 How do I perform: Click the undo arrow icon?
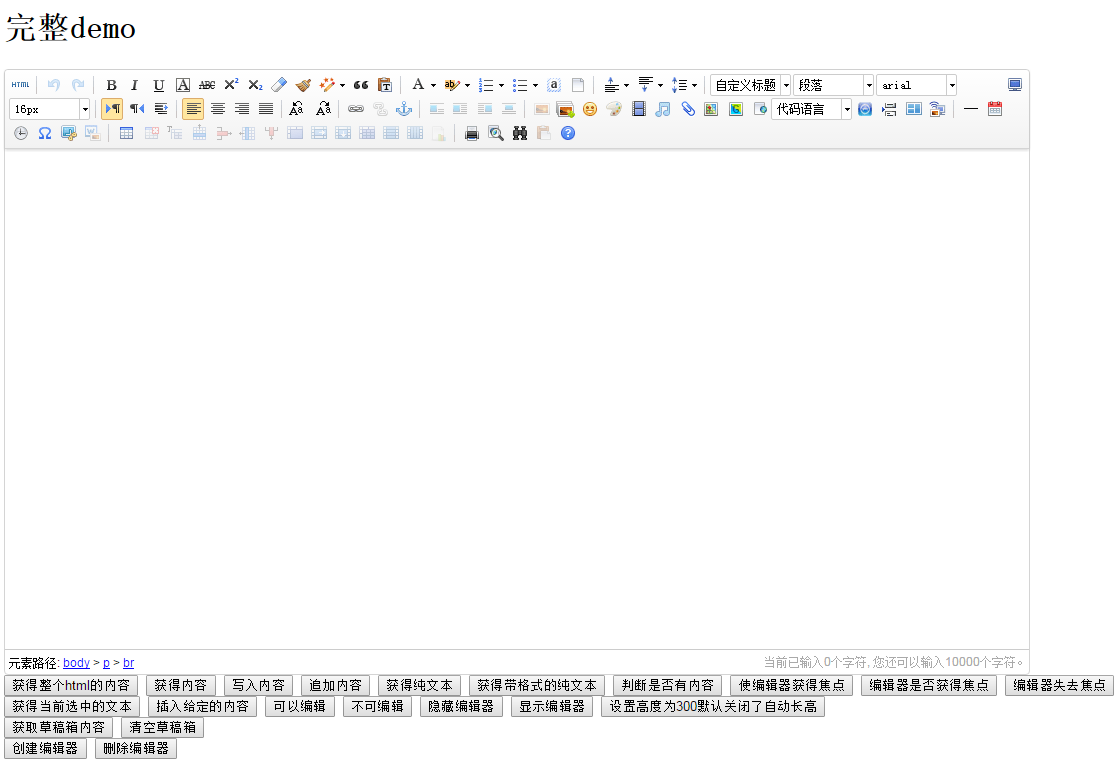54,85
